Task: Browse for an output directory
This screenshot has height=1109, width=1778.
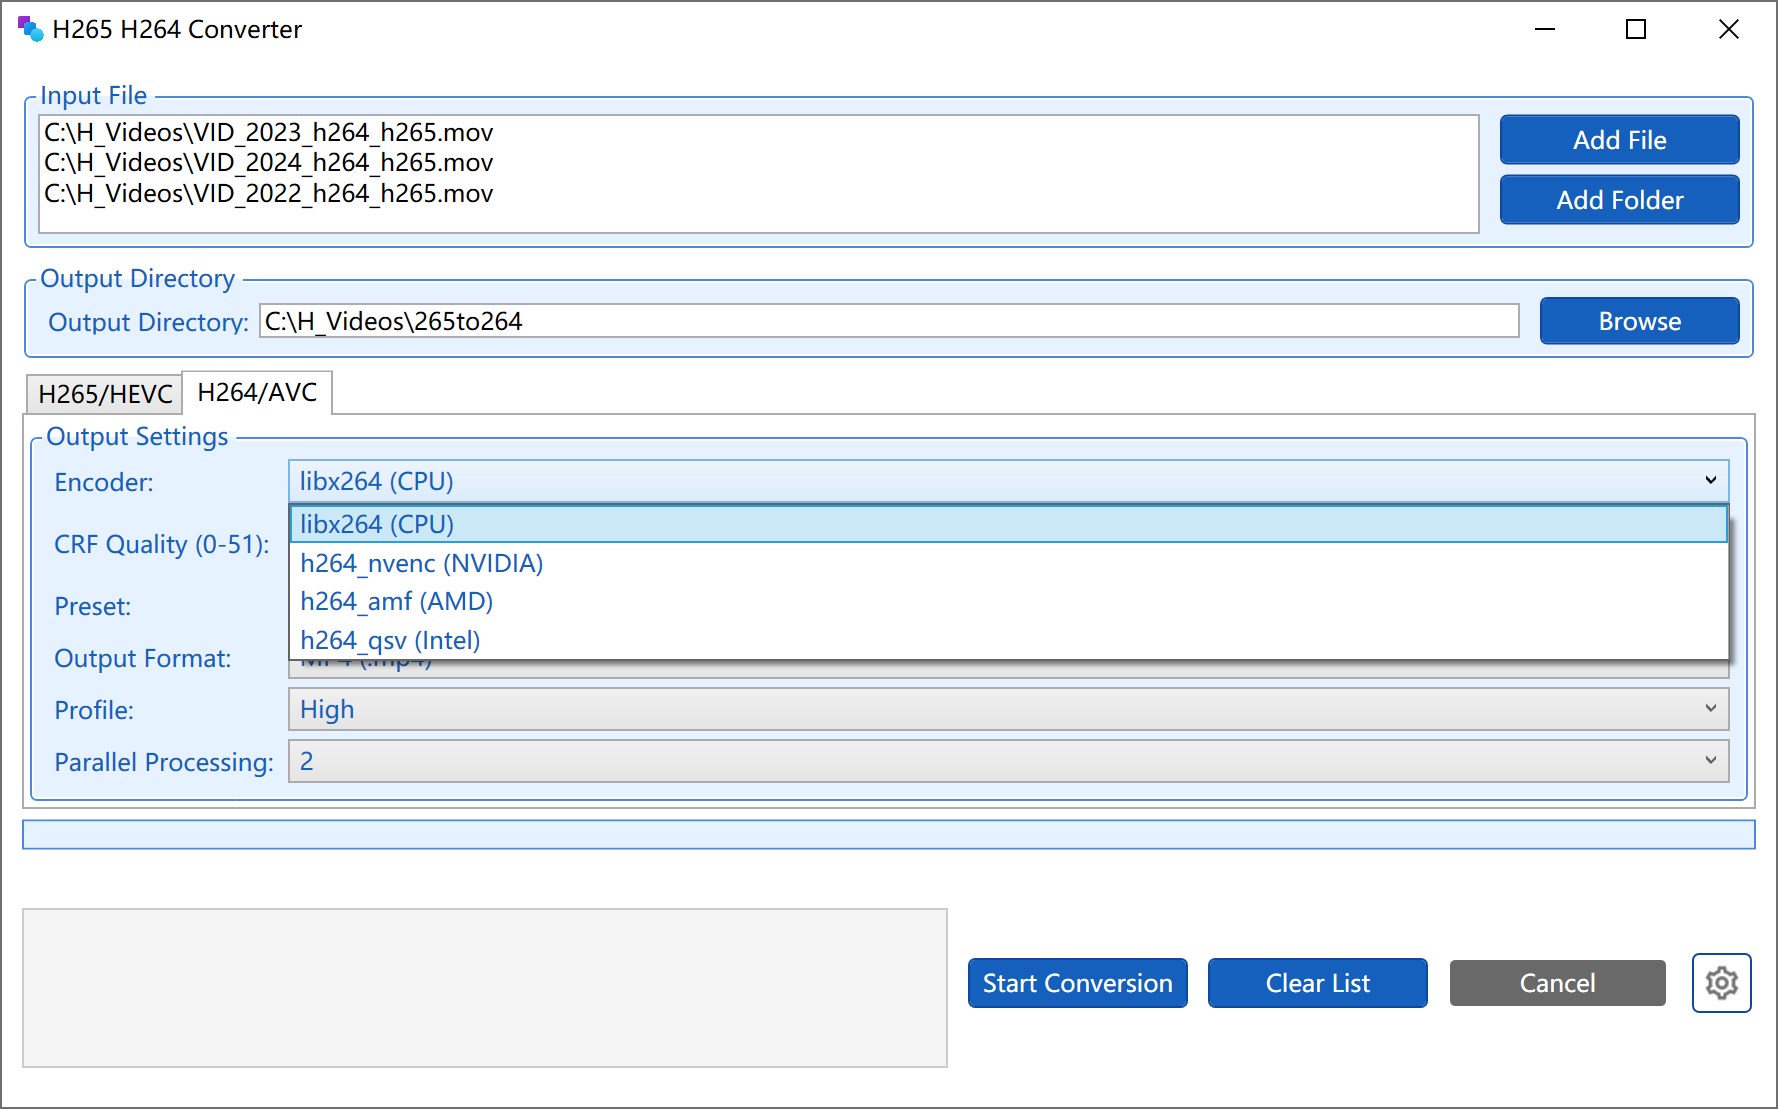Action: (1639, 321)
